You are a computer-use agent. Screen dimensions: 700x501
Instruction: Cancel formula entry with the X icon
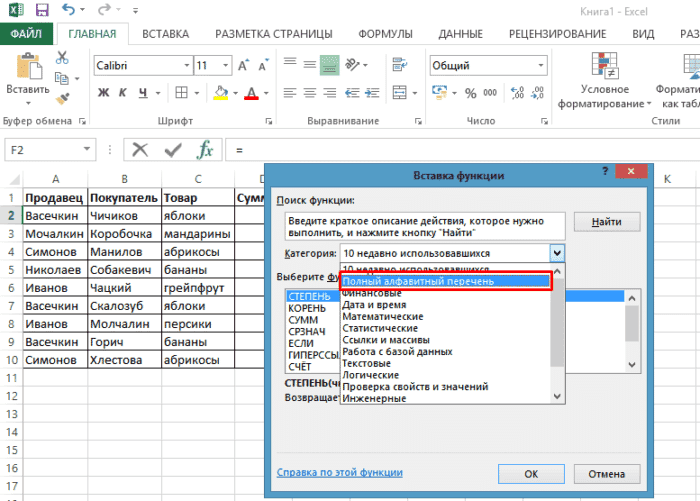tap(140, 150)
